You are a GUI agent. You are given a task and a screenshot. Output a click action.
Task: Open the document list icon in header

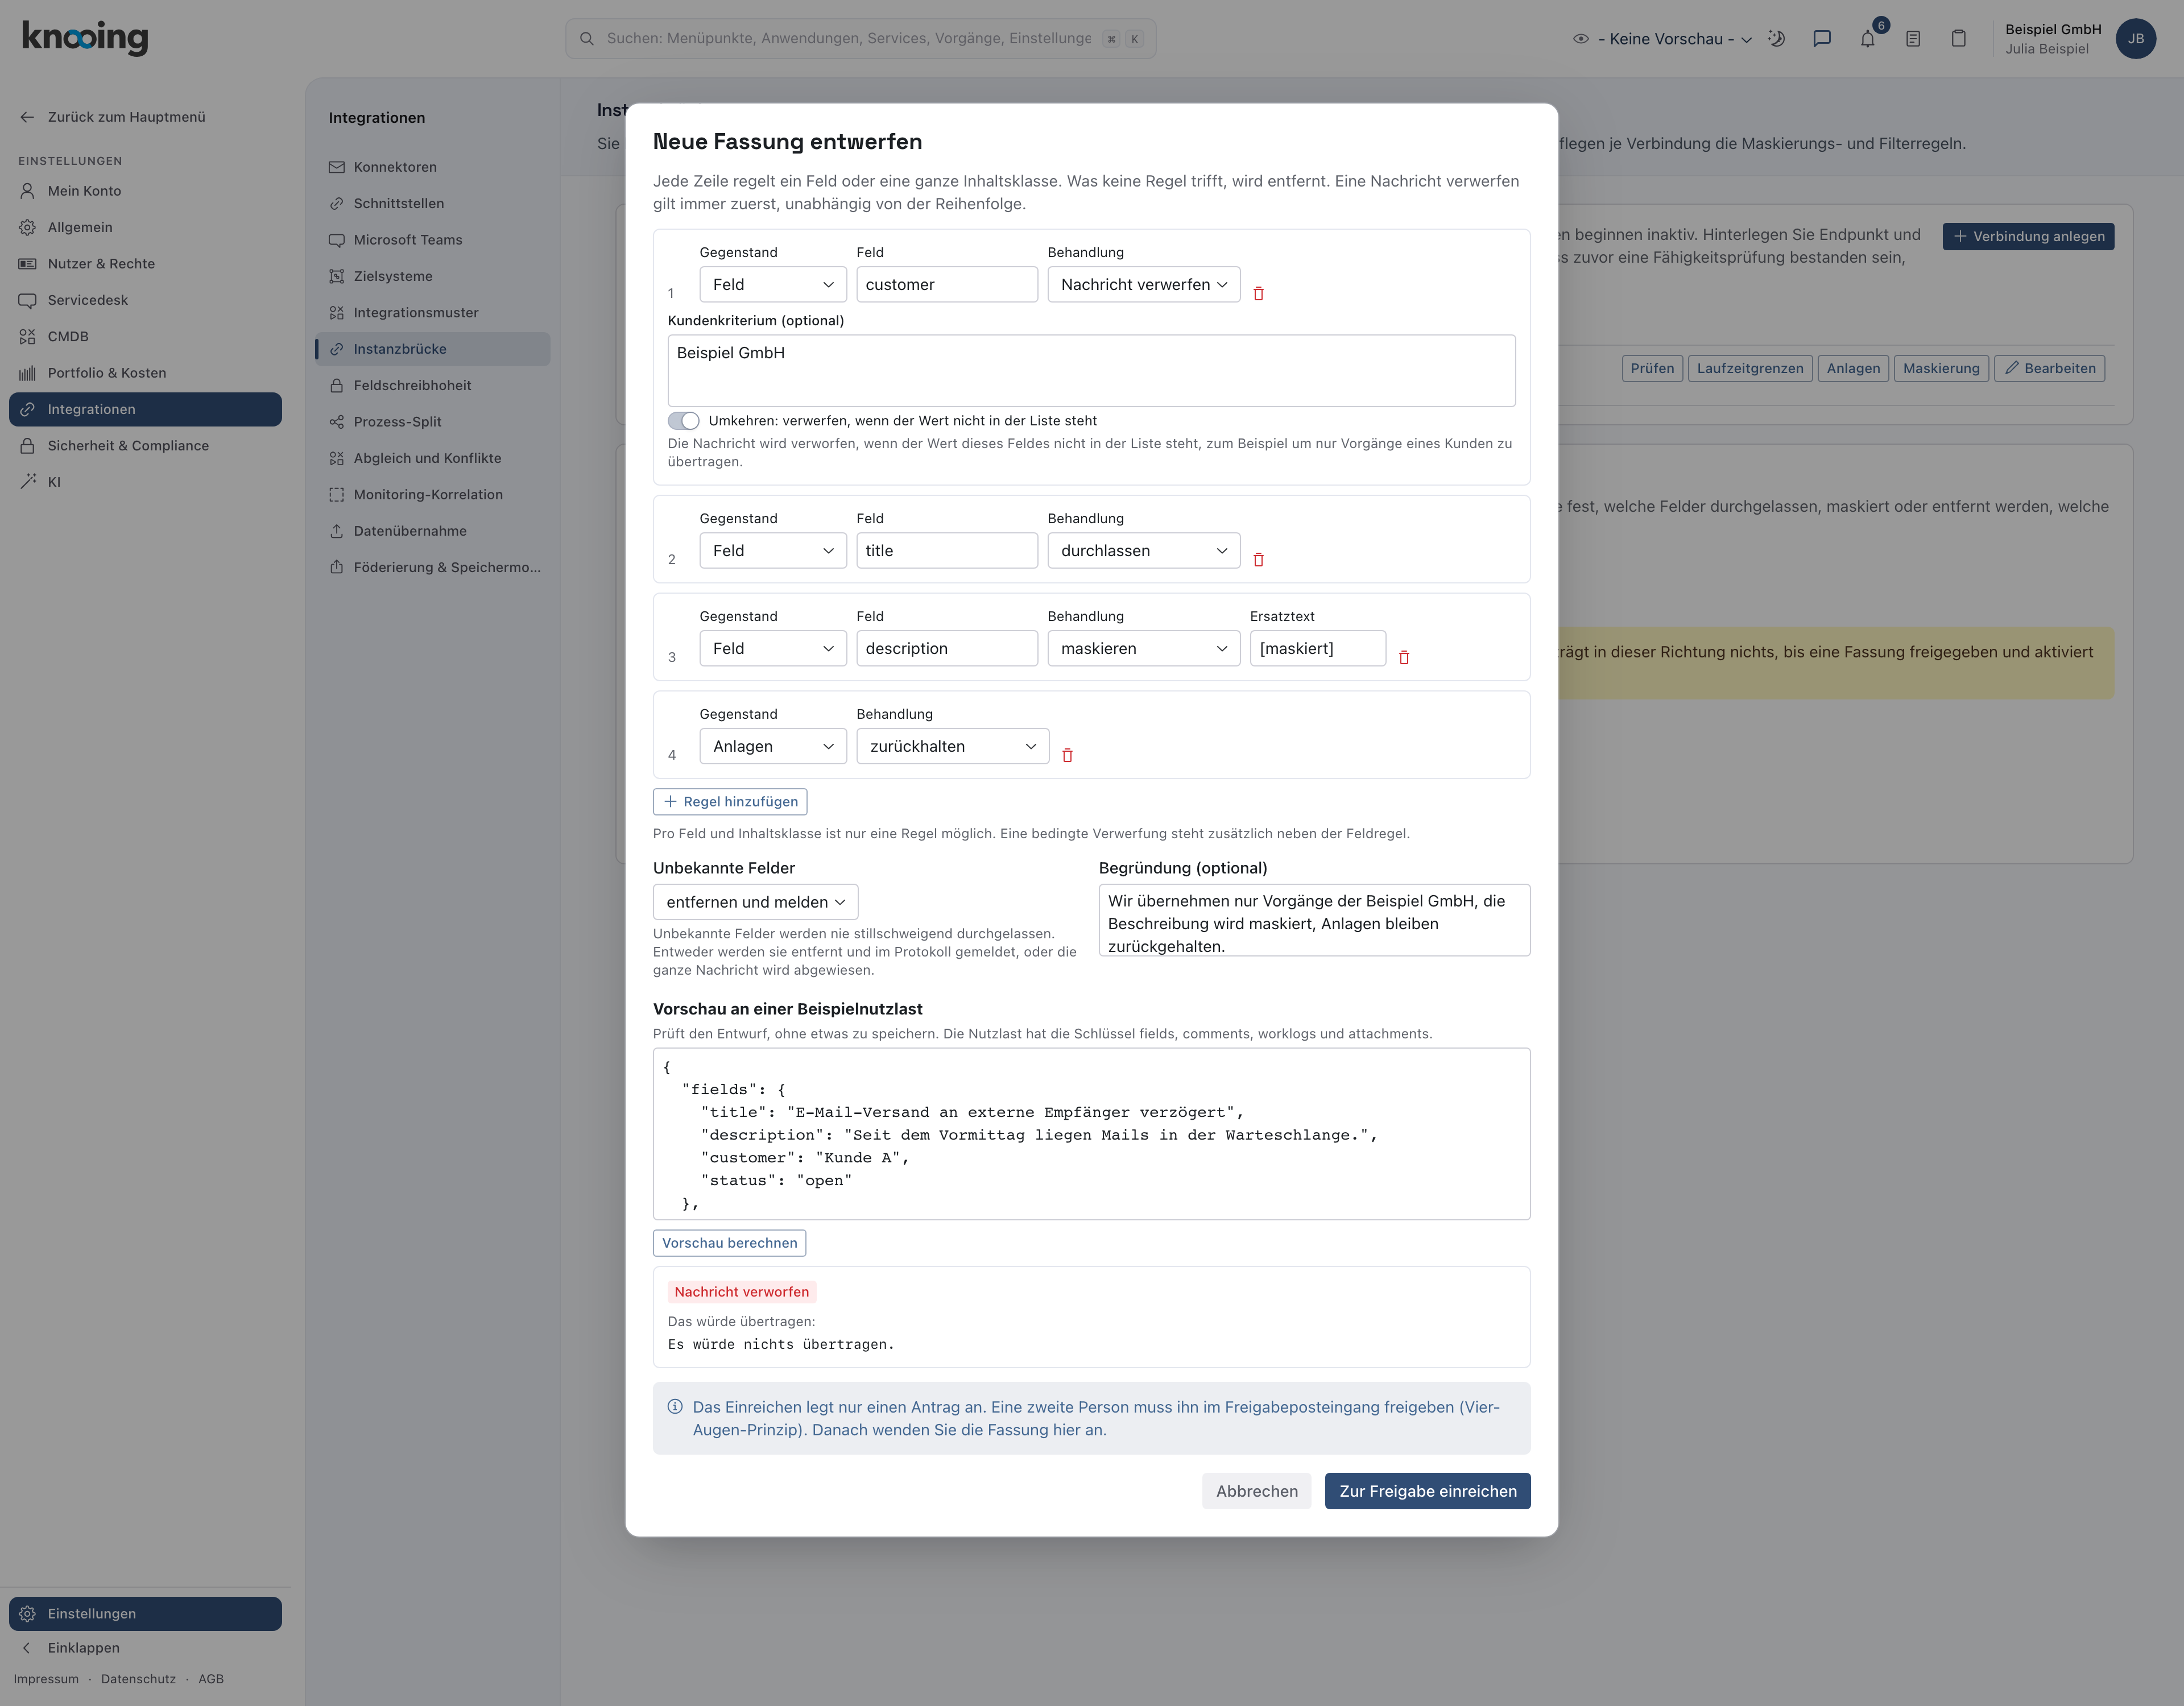[1913, 39]
